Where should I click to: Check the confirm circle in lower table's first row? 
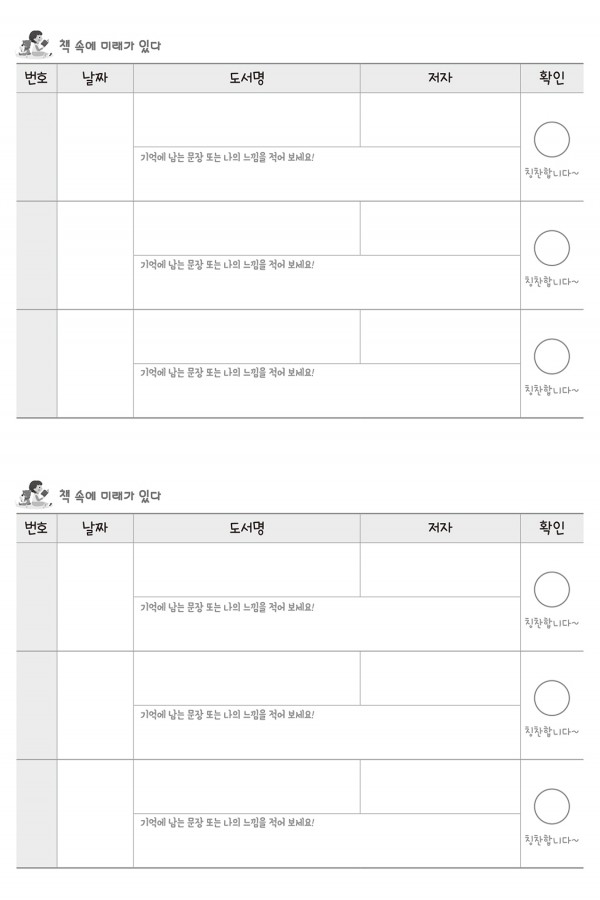(551, 589)
